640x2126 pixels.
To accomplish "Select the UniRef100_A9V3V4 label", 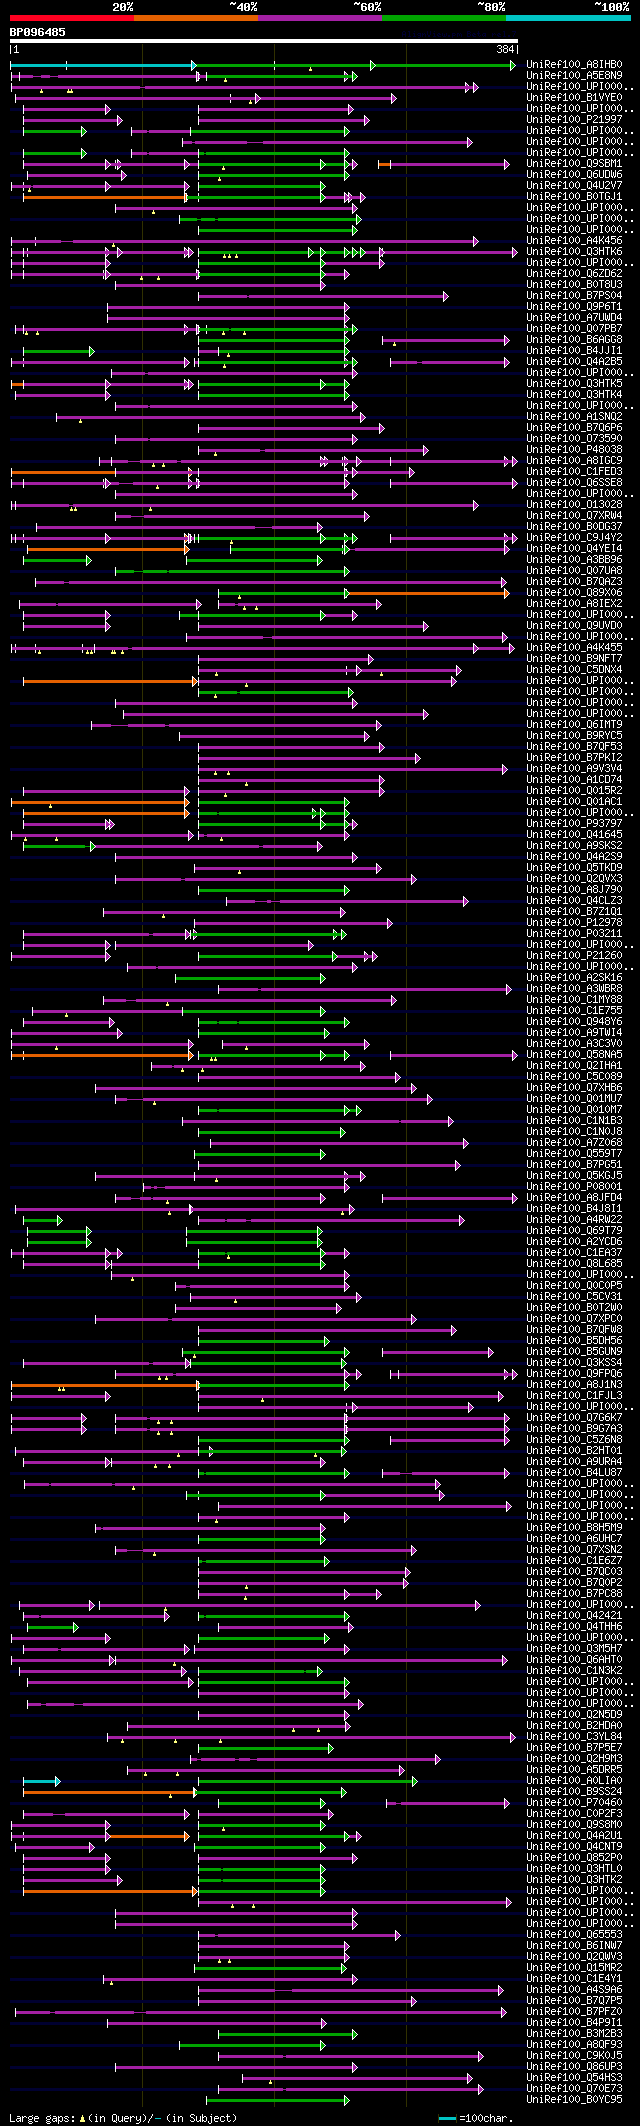I will tap(574, 769).
